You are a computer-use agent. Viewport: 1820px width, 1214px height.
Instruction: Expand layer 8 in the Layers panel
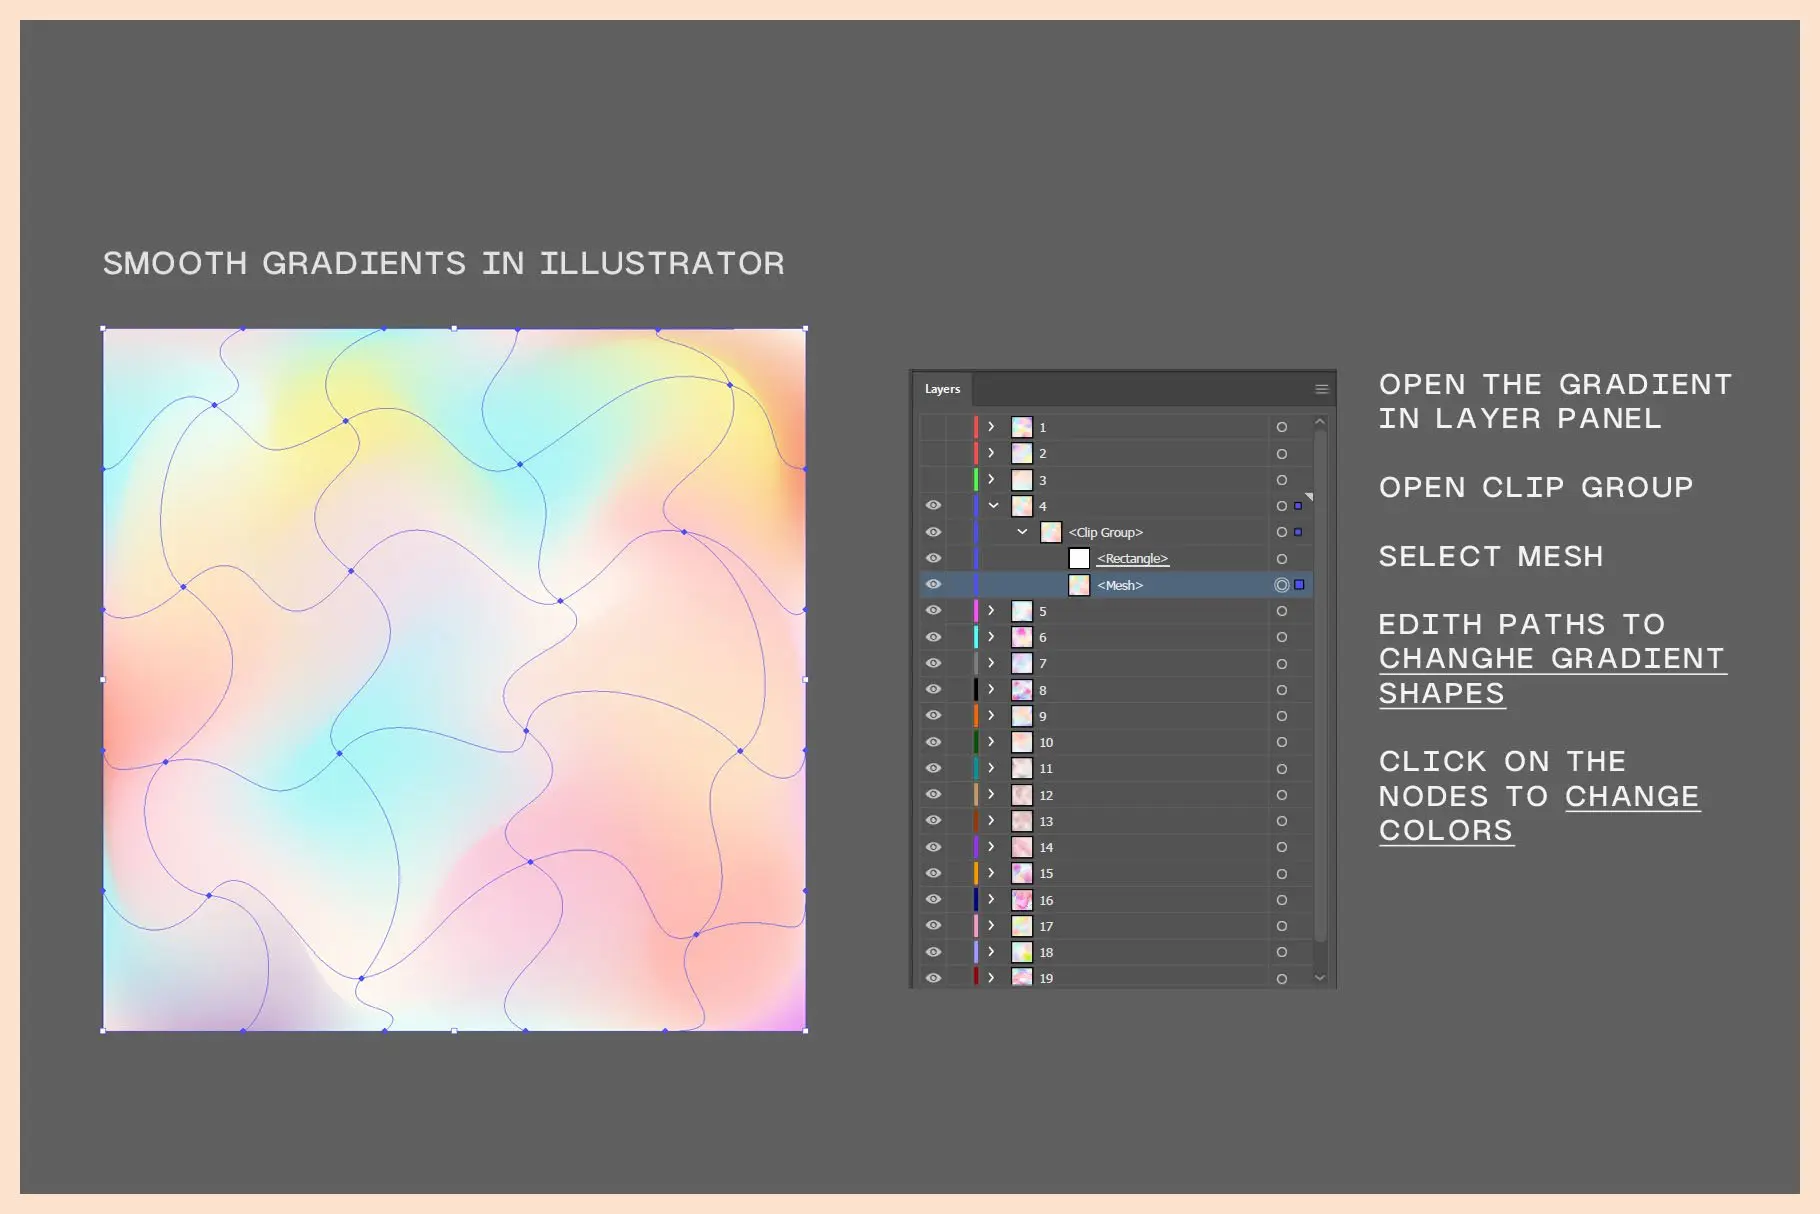tap(991, 689)
